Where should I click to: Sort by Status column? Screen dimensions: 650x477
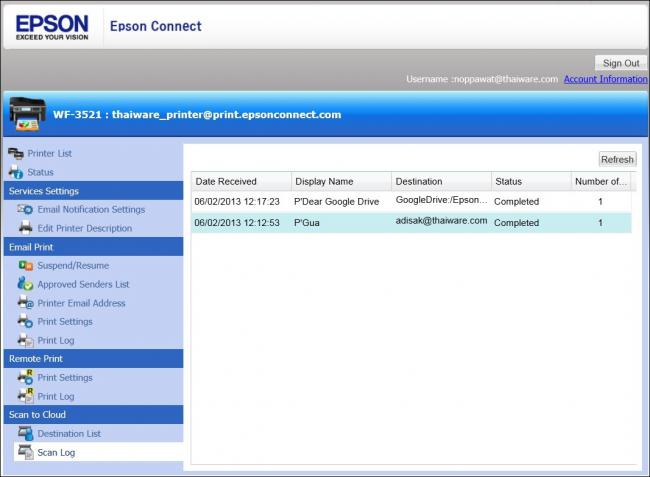(531, 182)
